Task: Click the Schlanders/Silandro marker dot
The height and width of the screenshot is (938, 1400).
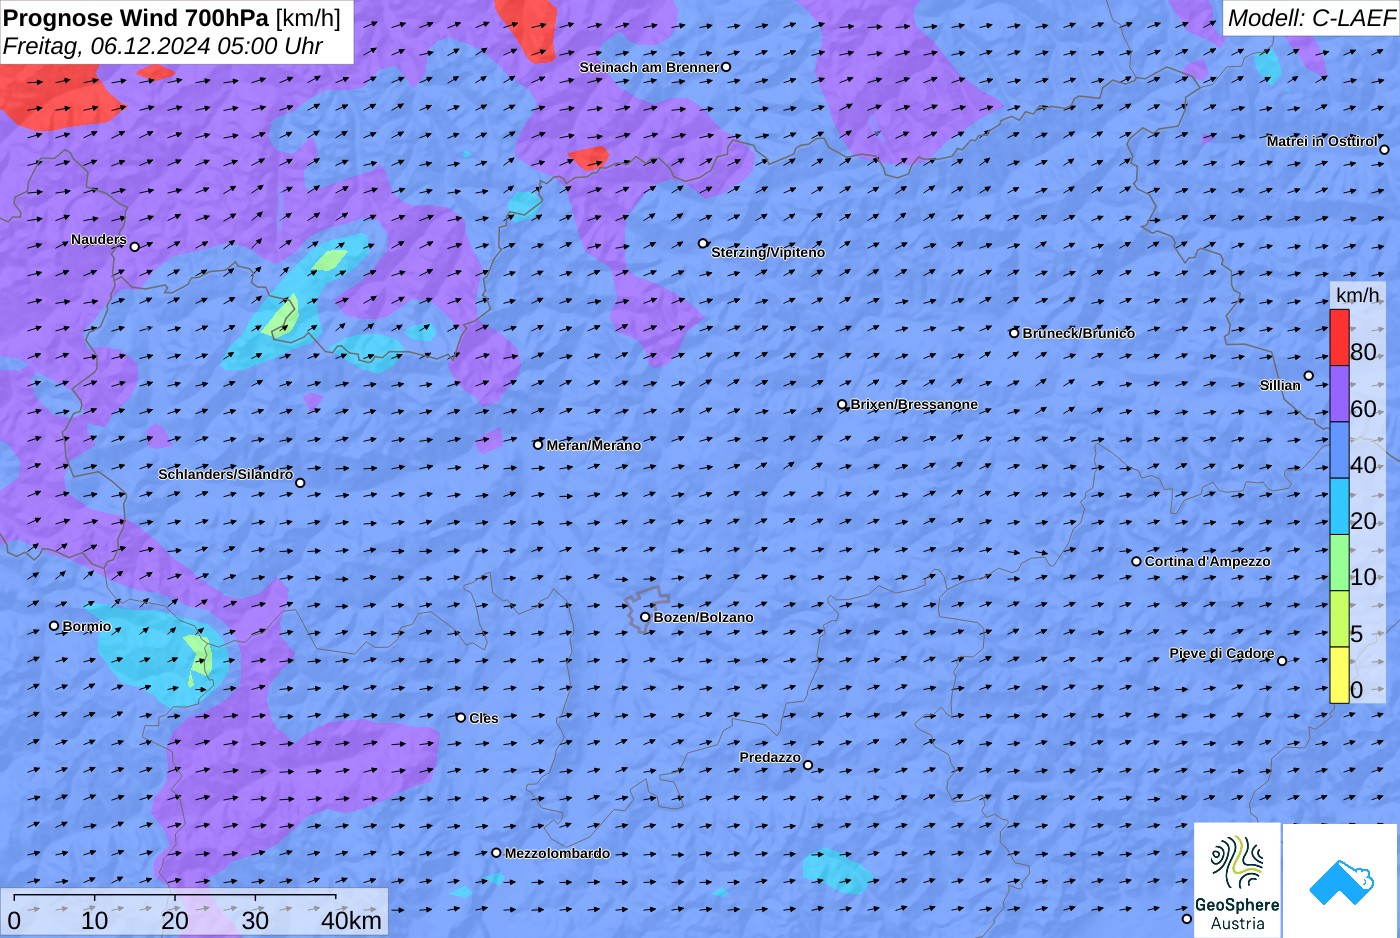Action: (300, 483)
